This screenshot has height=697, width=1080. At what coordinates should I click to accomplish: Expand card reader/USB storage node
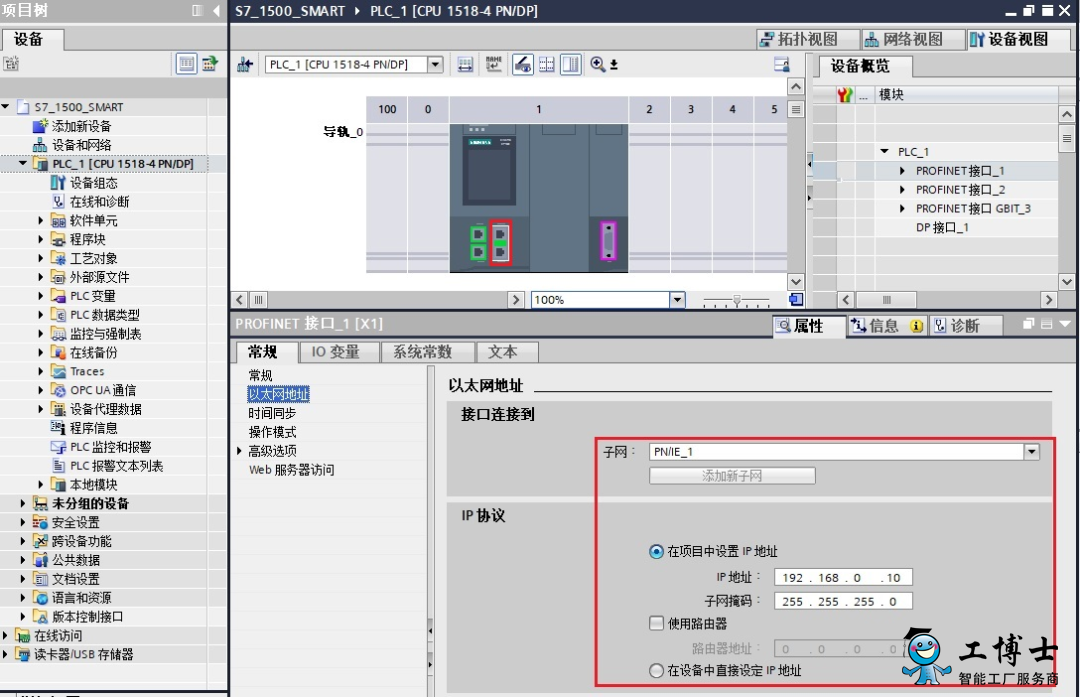tap(6, 654)
